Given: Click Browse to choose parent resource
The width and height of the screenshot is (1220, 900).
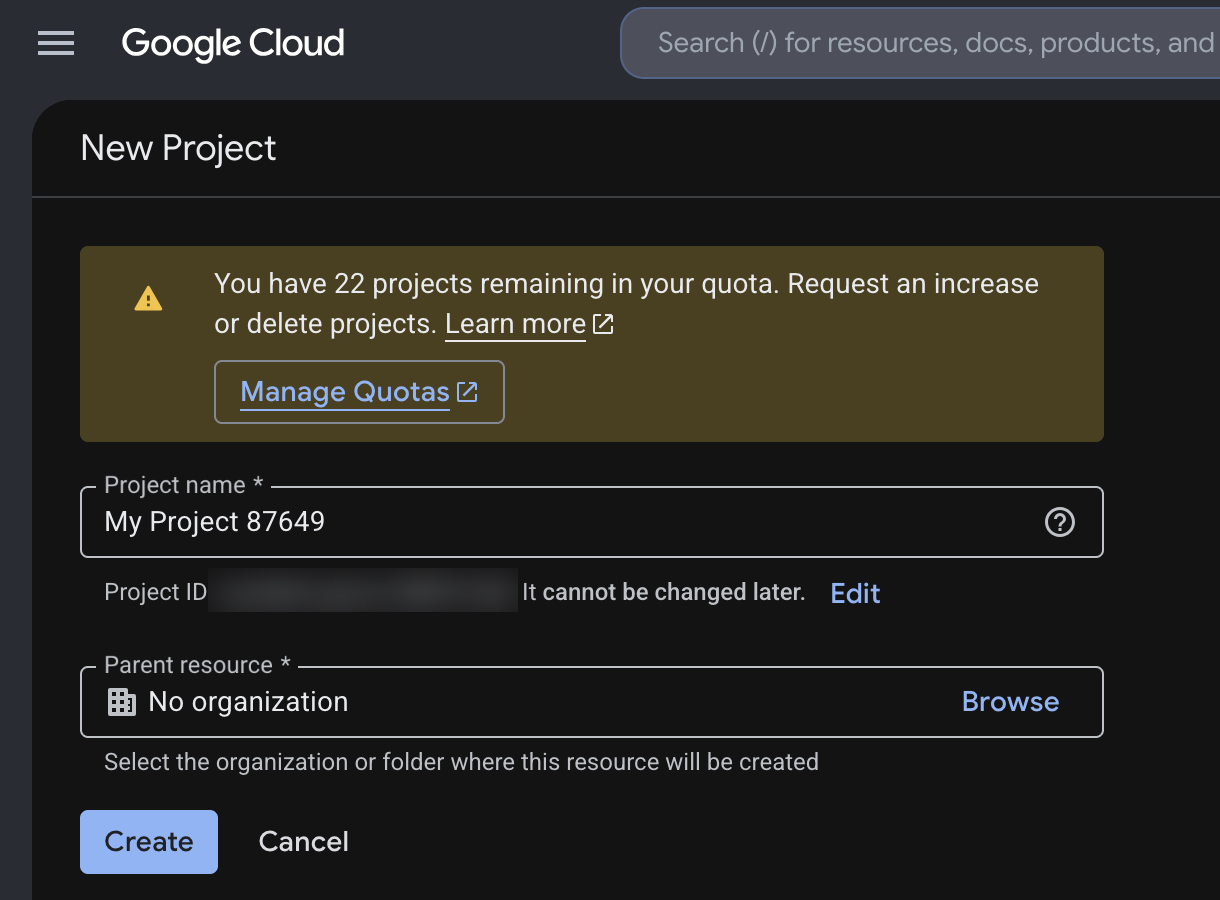Looking at the screenshot, I should point(1010,702).
